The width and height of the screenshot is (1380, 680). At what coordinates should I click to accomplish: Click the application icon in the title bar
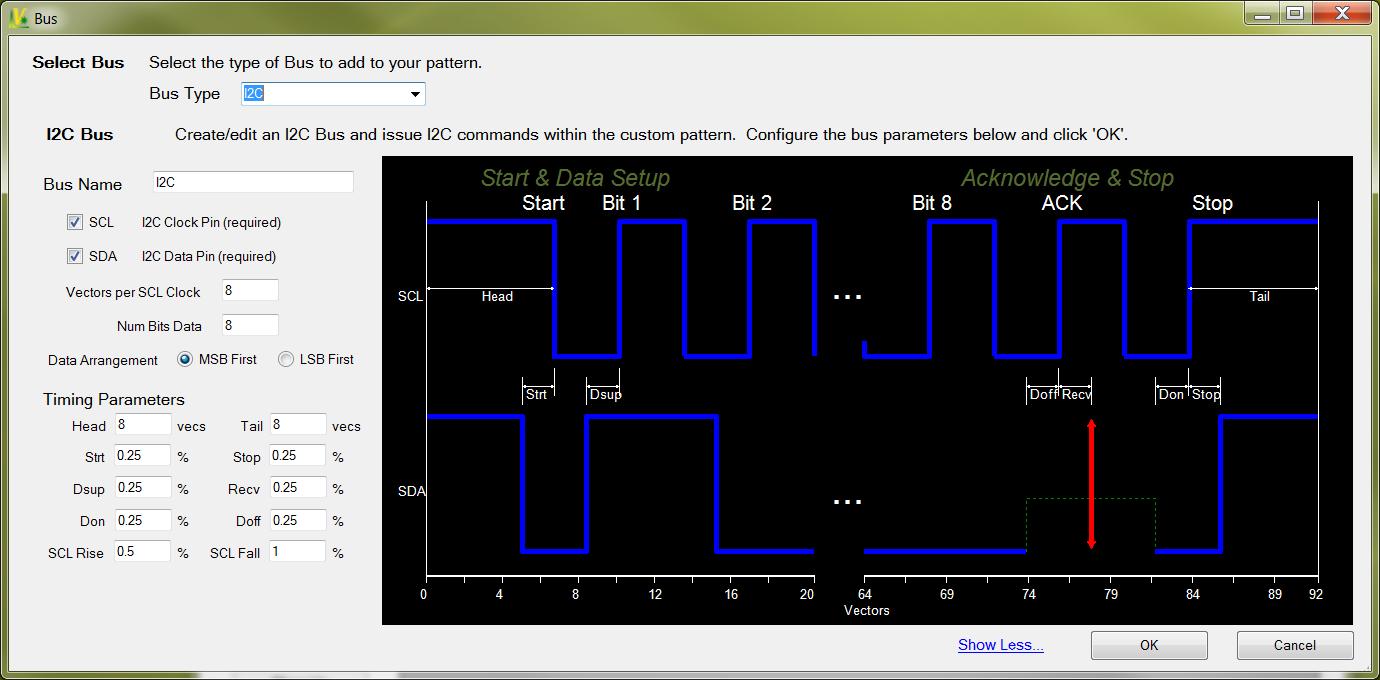pos(17,17)
